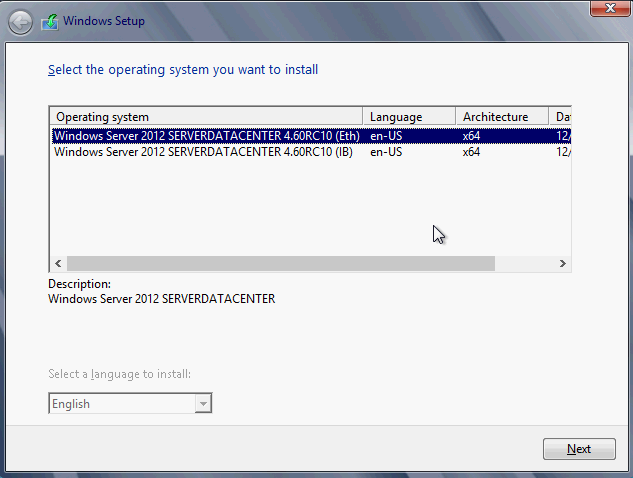Click the Operating system column header

tap(205, 117)
